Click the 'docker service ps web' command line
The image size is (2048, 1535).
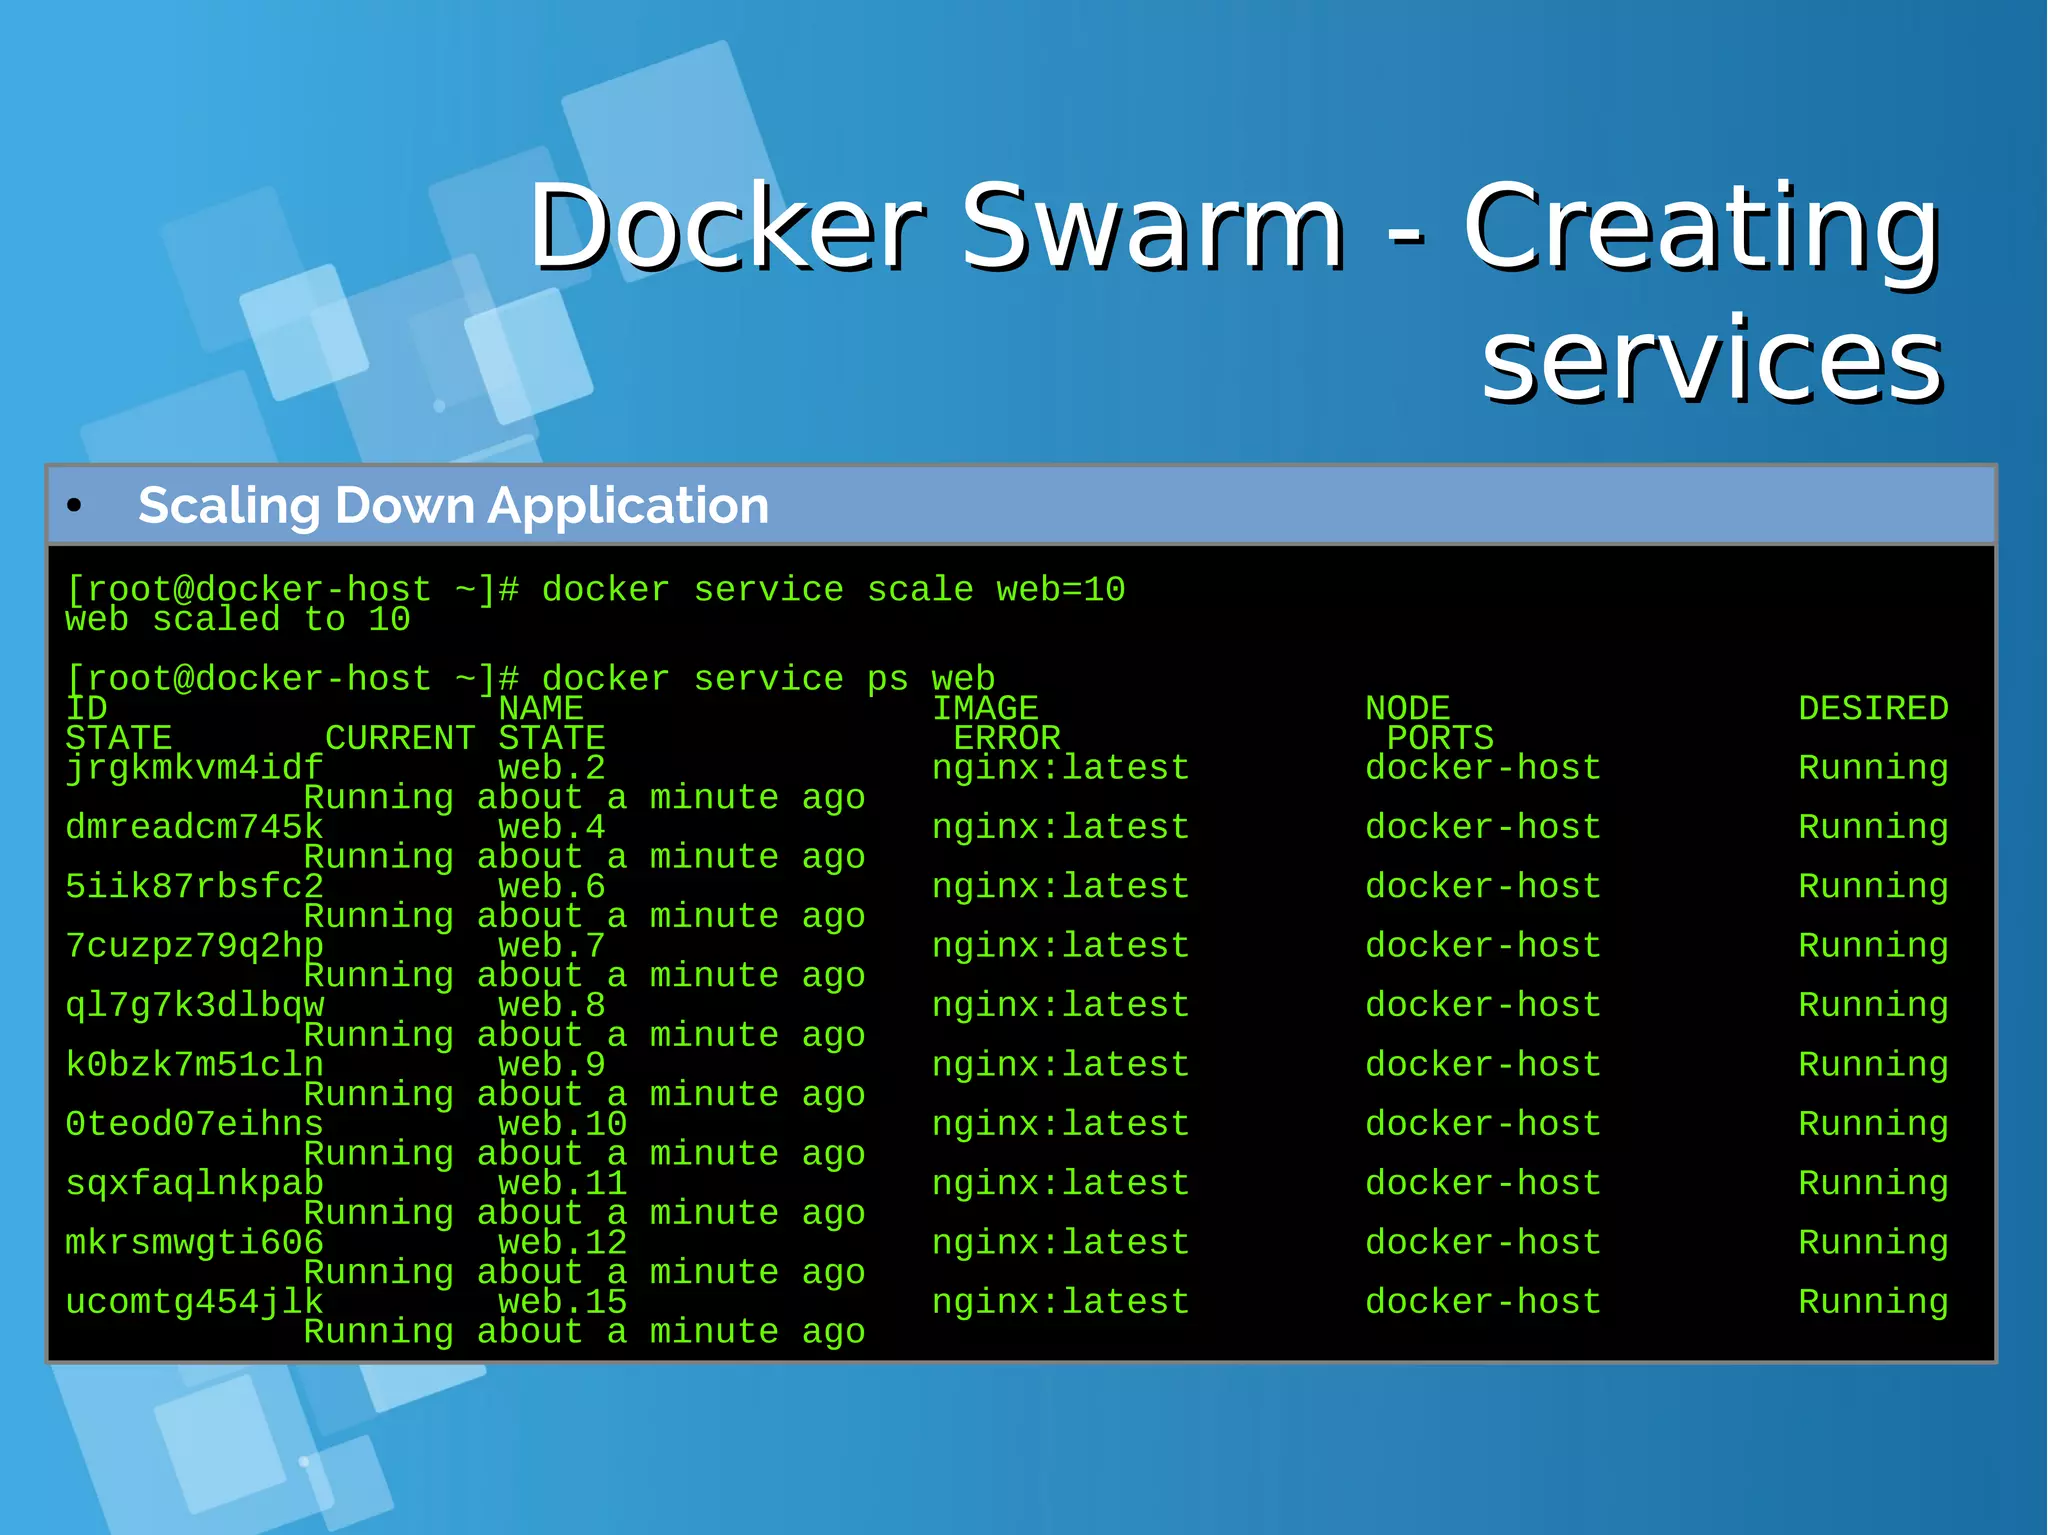click(x=530, y=679)
